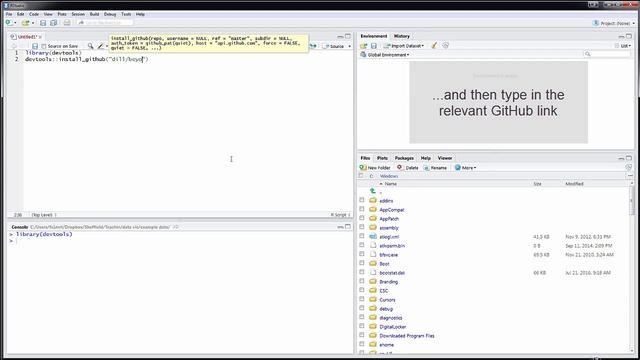
Task: Maximize the Environment pane
Action: point(629,36)
